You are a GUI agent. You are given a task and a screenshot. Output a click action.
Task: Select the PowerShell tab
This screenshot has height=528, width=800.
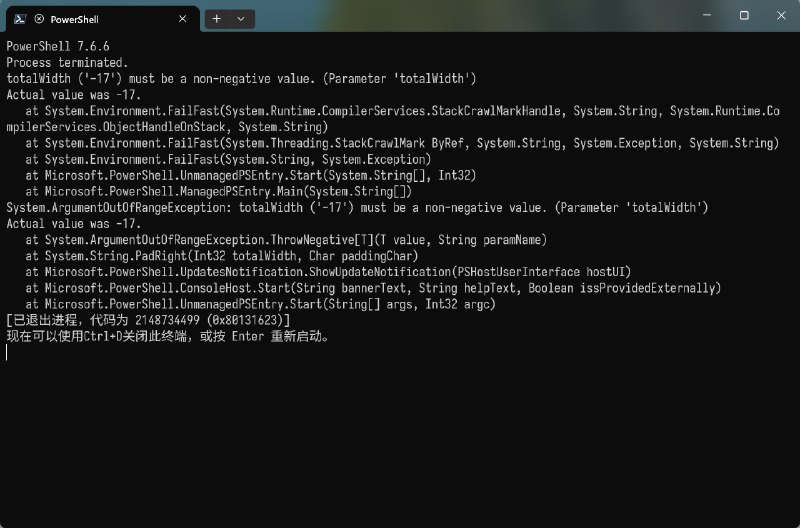[103, 19]
